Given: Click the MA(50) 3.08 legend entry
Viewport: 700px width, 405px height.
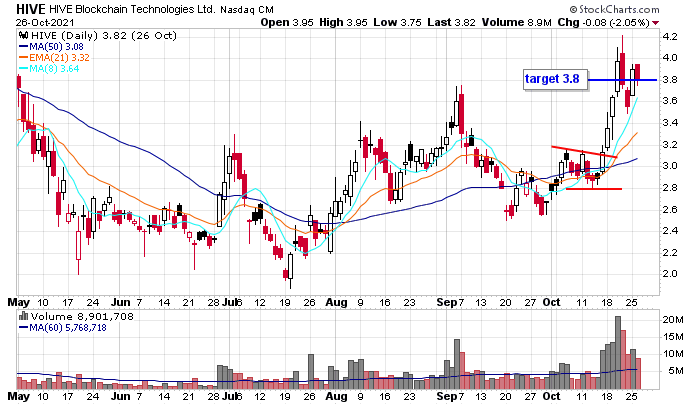Looking at the screenshot, I should click(x=52, y=46).
